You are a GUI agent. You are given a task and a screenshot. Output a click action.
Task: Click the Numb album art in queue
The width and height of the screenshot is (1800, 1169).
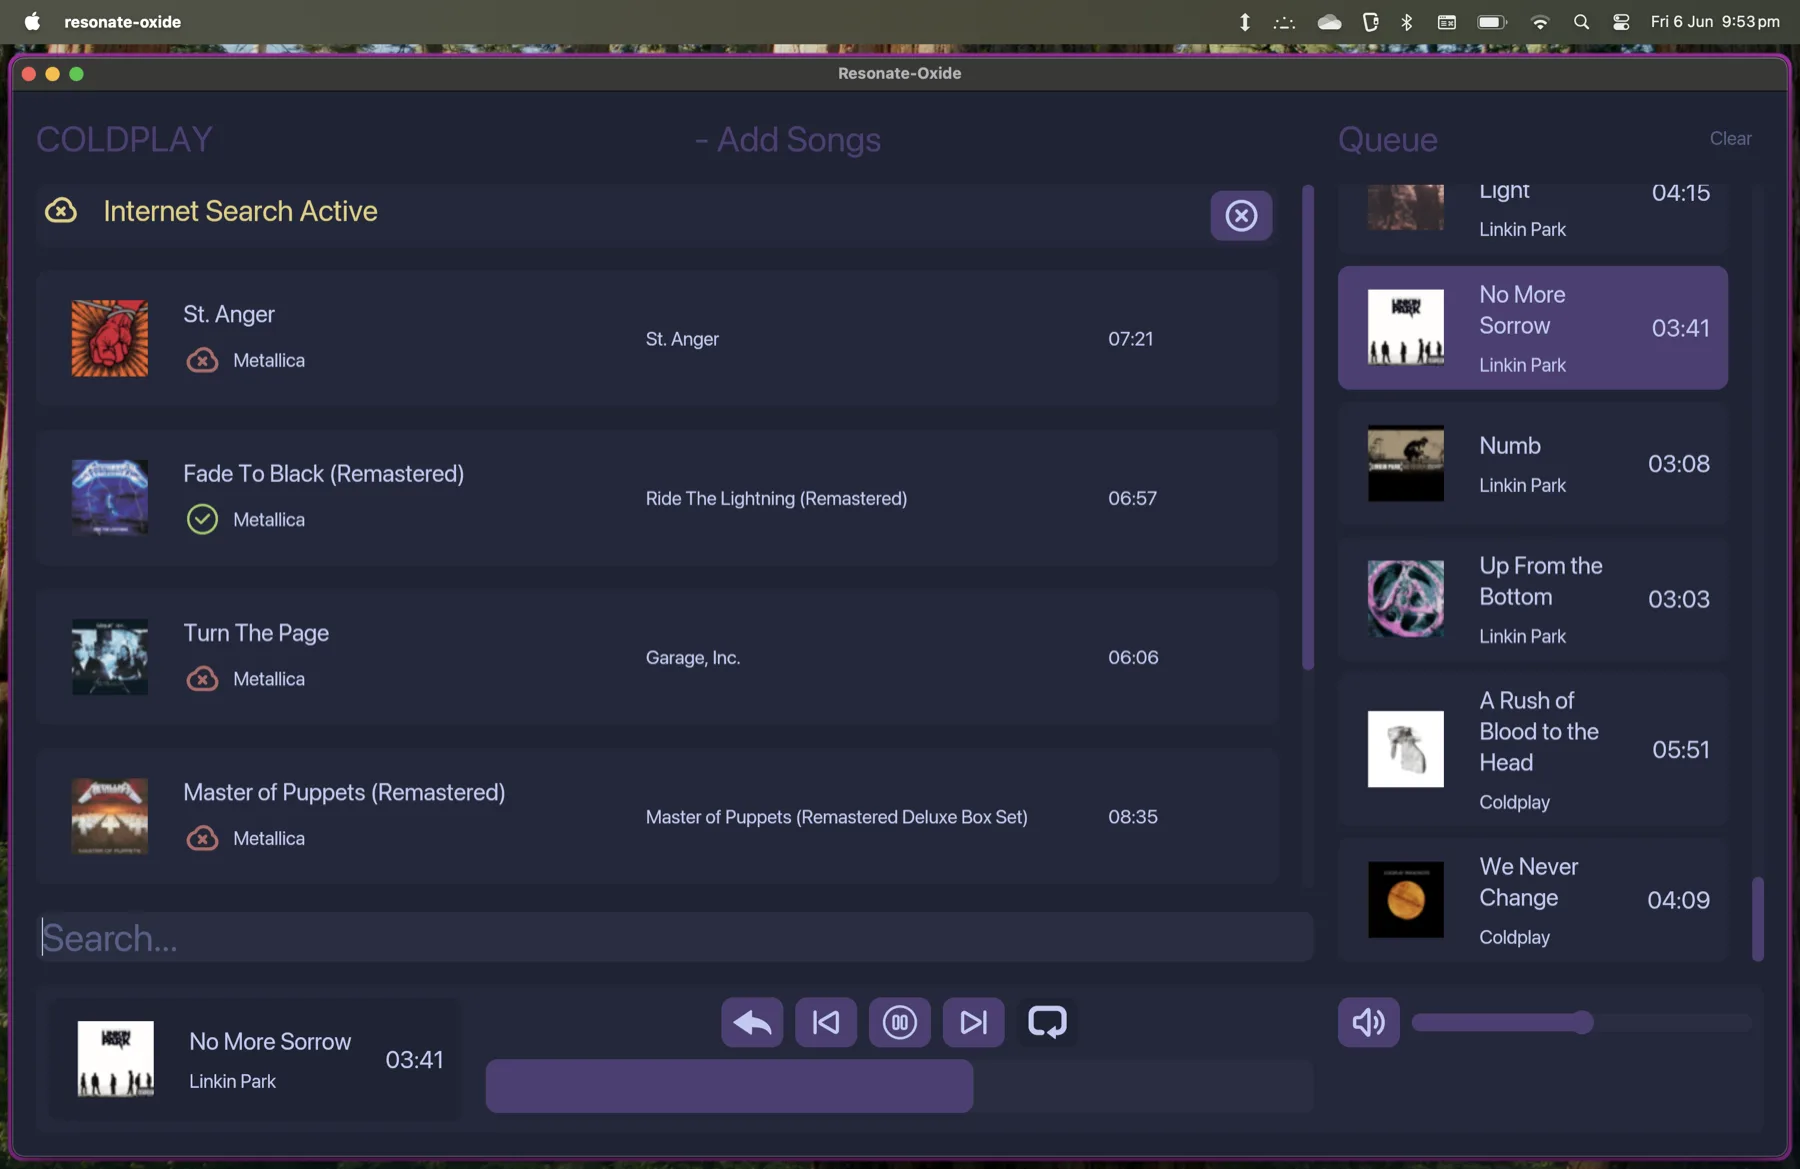[x=1406, y=464]
